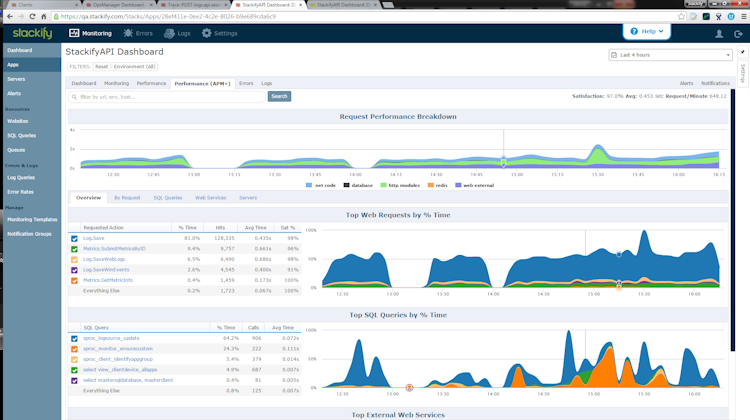750x420 pixels.
Task: Open the Last 4 hours time dropdown
Action: coord(671,55)
